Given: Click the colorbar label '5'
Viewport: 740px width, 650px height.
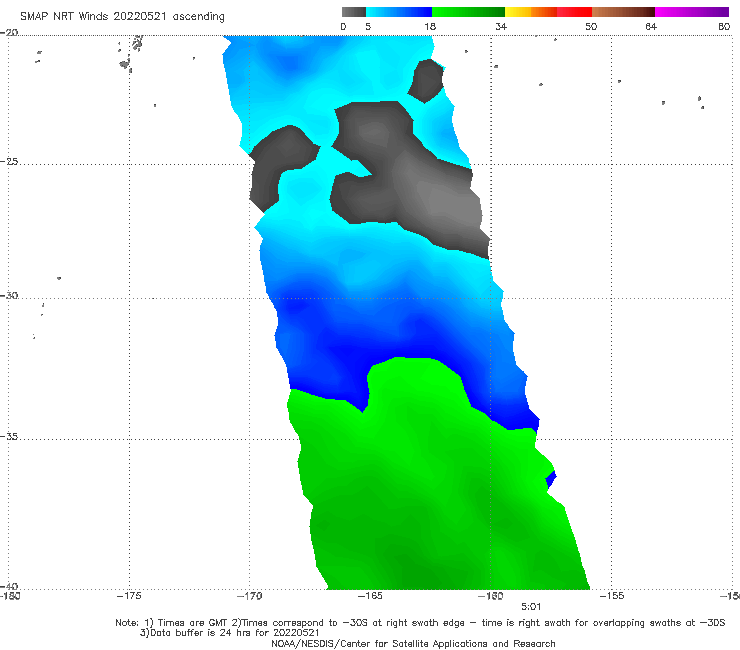Looking at the screenshot, I should click(368, 26).
